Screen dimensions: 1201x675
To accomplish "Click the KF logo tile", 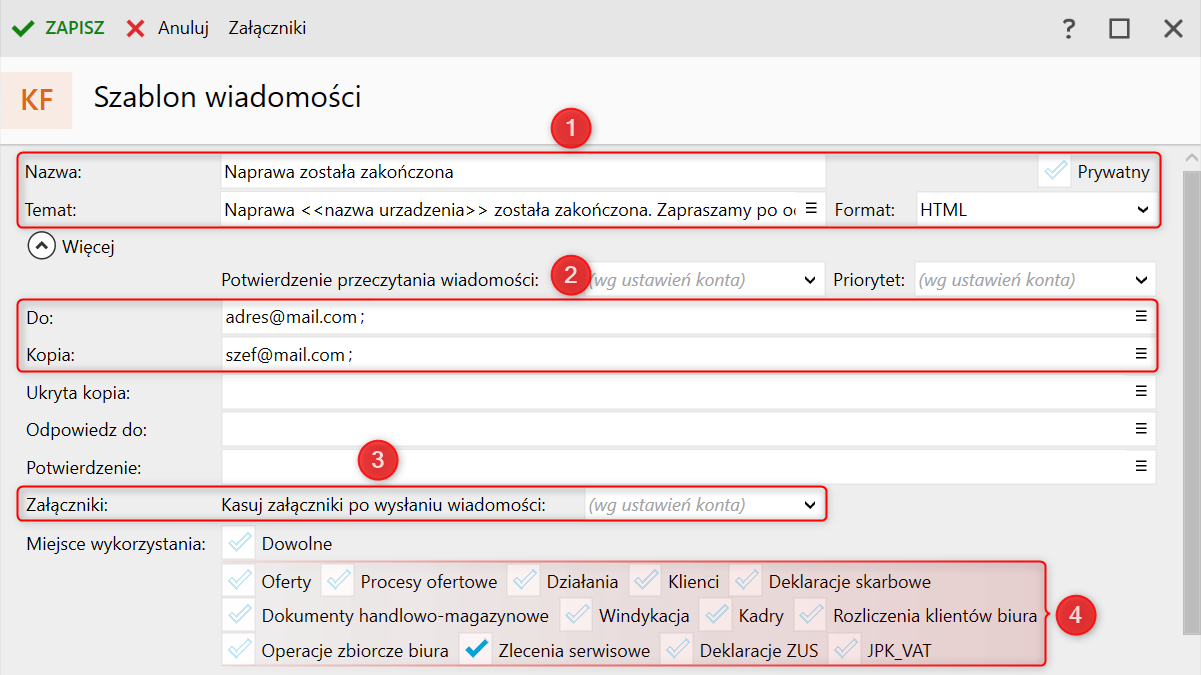I will pyautogui.click(x=36, y=100).
